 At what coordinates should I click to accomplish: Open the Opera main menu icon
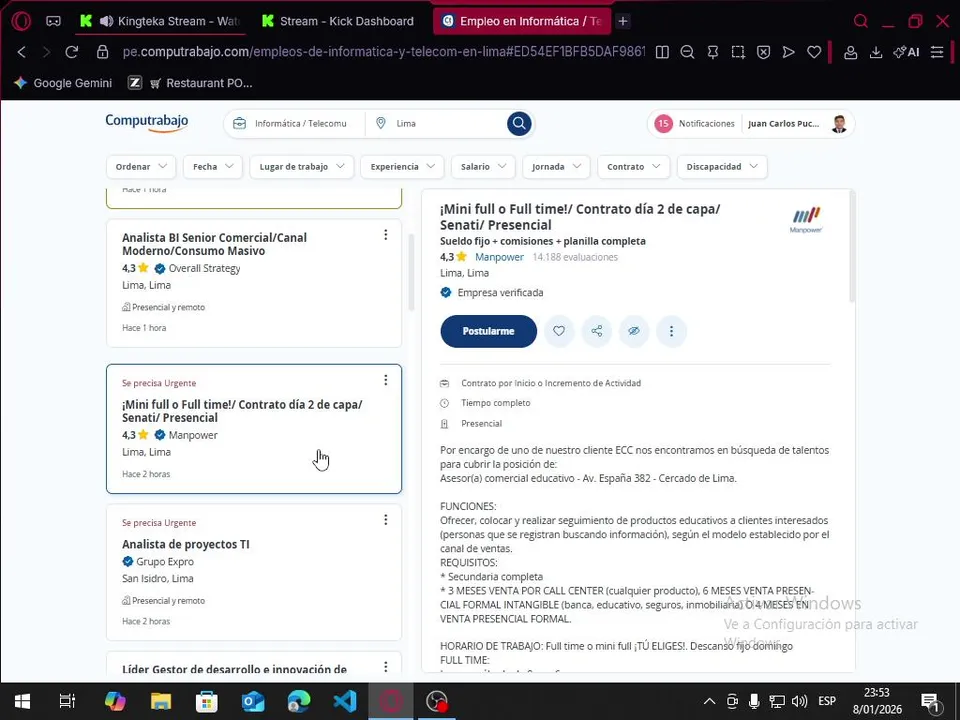pyautogui.click(x=21, y=21)
